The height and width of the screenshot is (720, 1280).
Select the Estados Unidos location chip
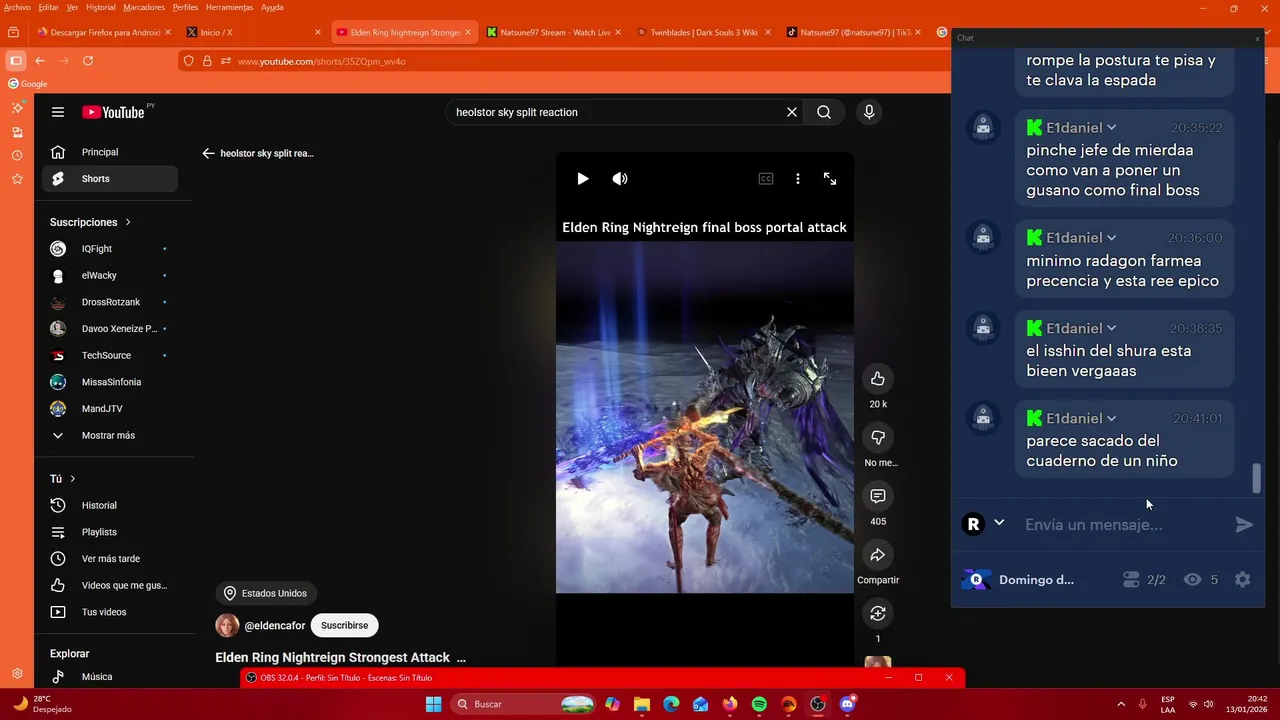tap(266, 593)
